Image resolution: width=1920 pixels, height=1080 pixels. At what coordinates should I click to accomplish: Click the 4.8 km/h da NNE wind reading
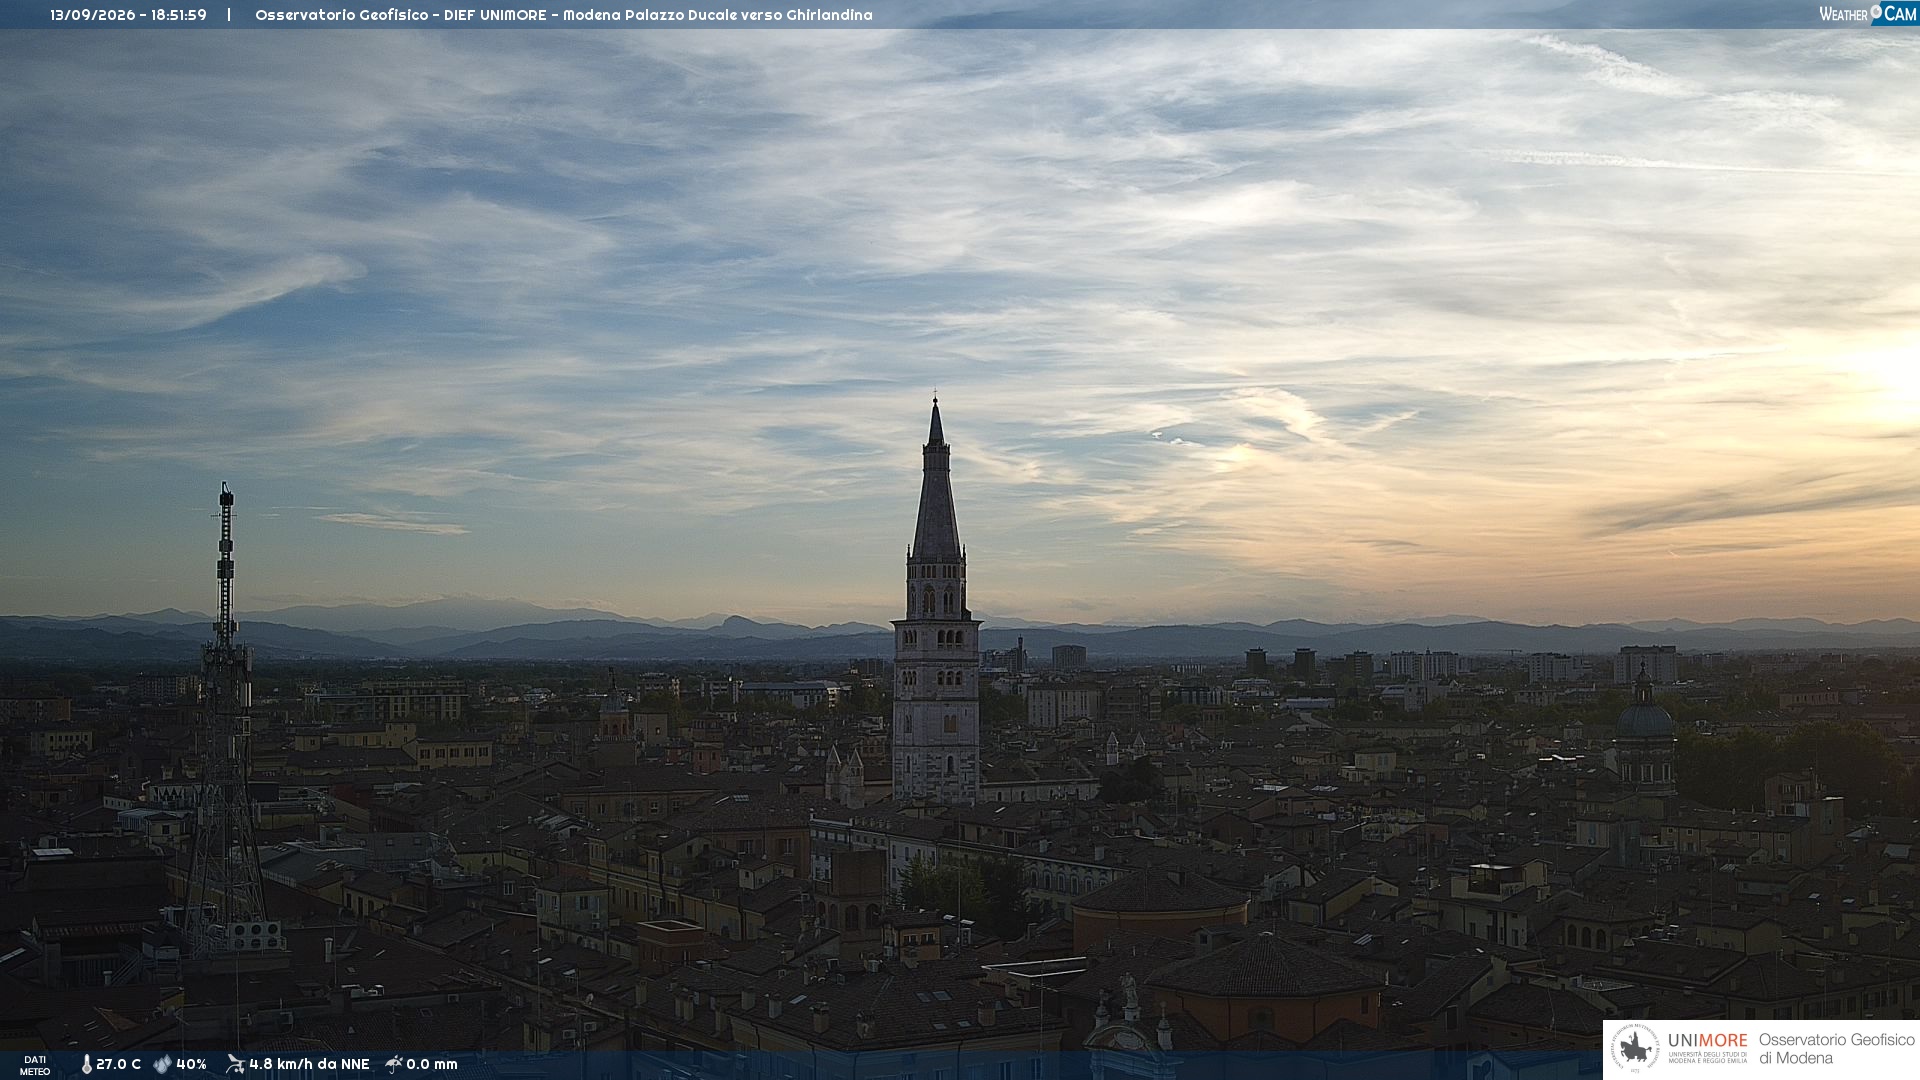pyautogui.click(x=309, y=1065)
